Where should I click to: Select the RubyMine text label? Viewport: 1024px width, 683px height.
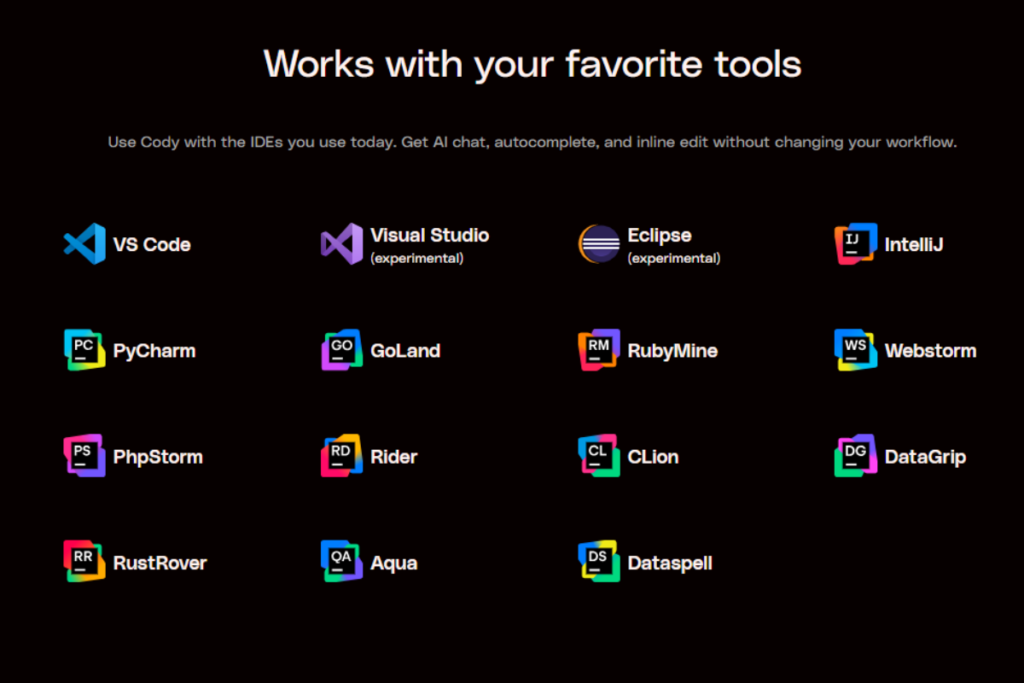(x=673, y=351)
